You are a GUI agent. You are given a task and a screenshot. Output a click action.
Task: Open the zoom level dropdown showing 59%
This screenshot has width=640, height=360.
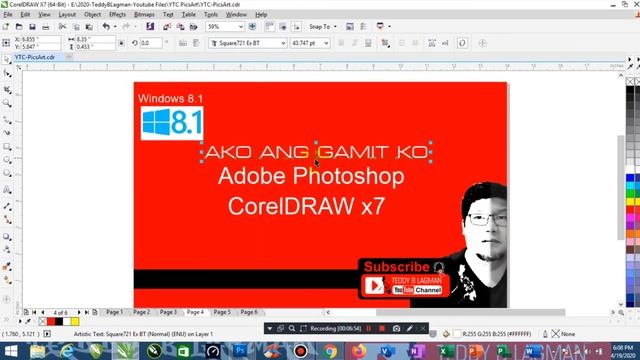241,27
